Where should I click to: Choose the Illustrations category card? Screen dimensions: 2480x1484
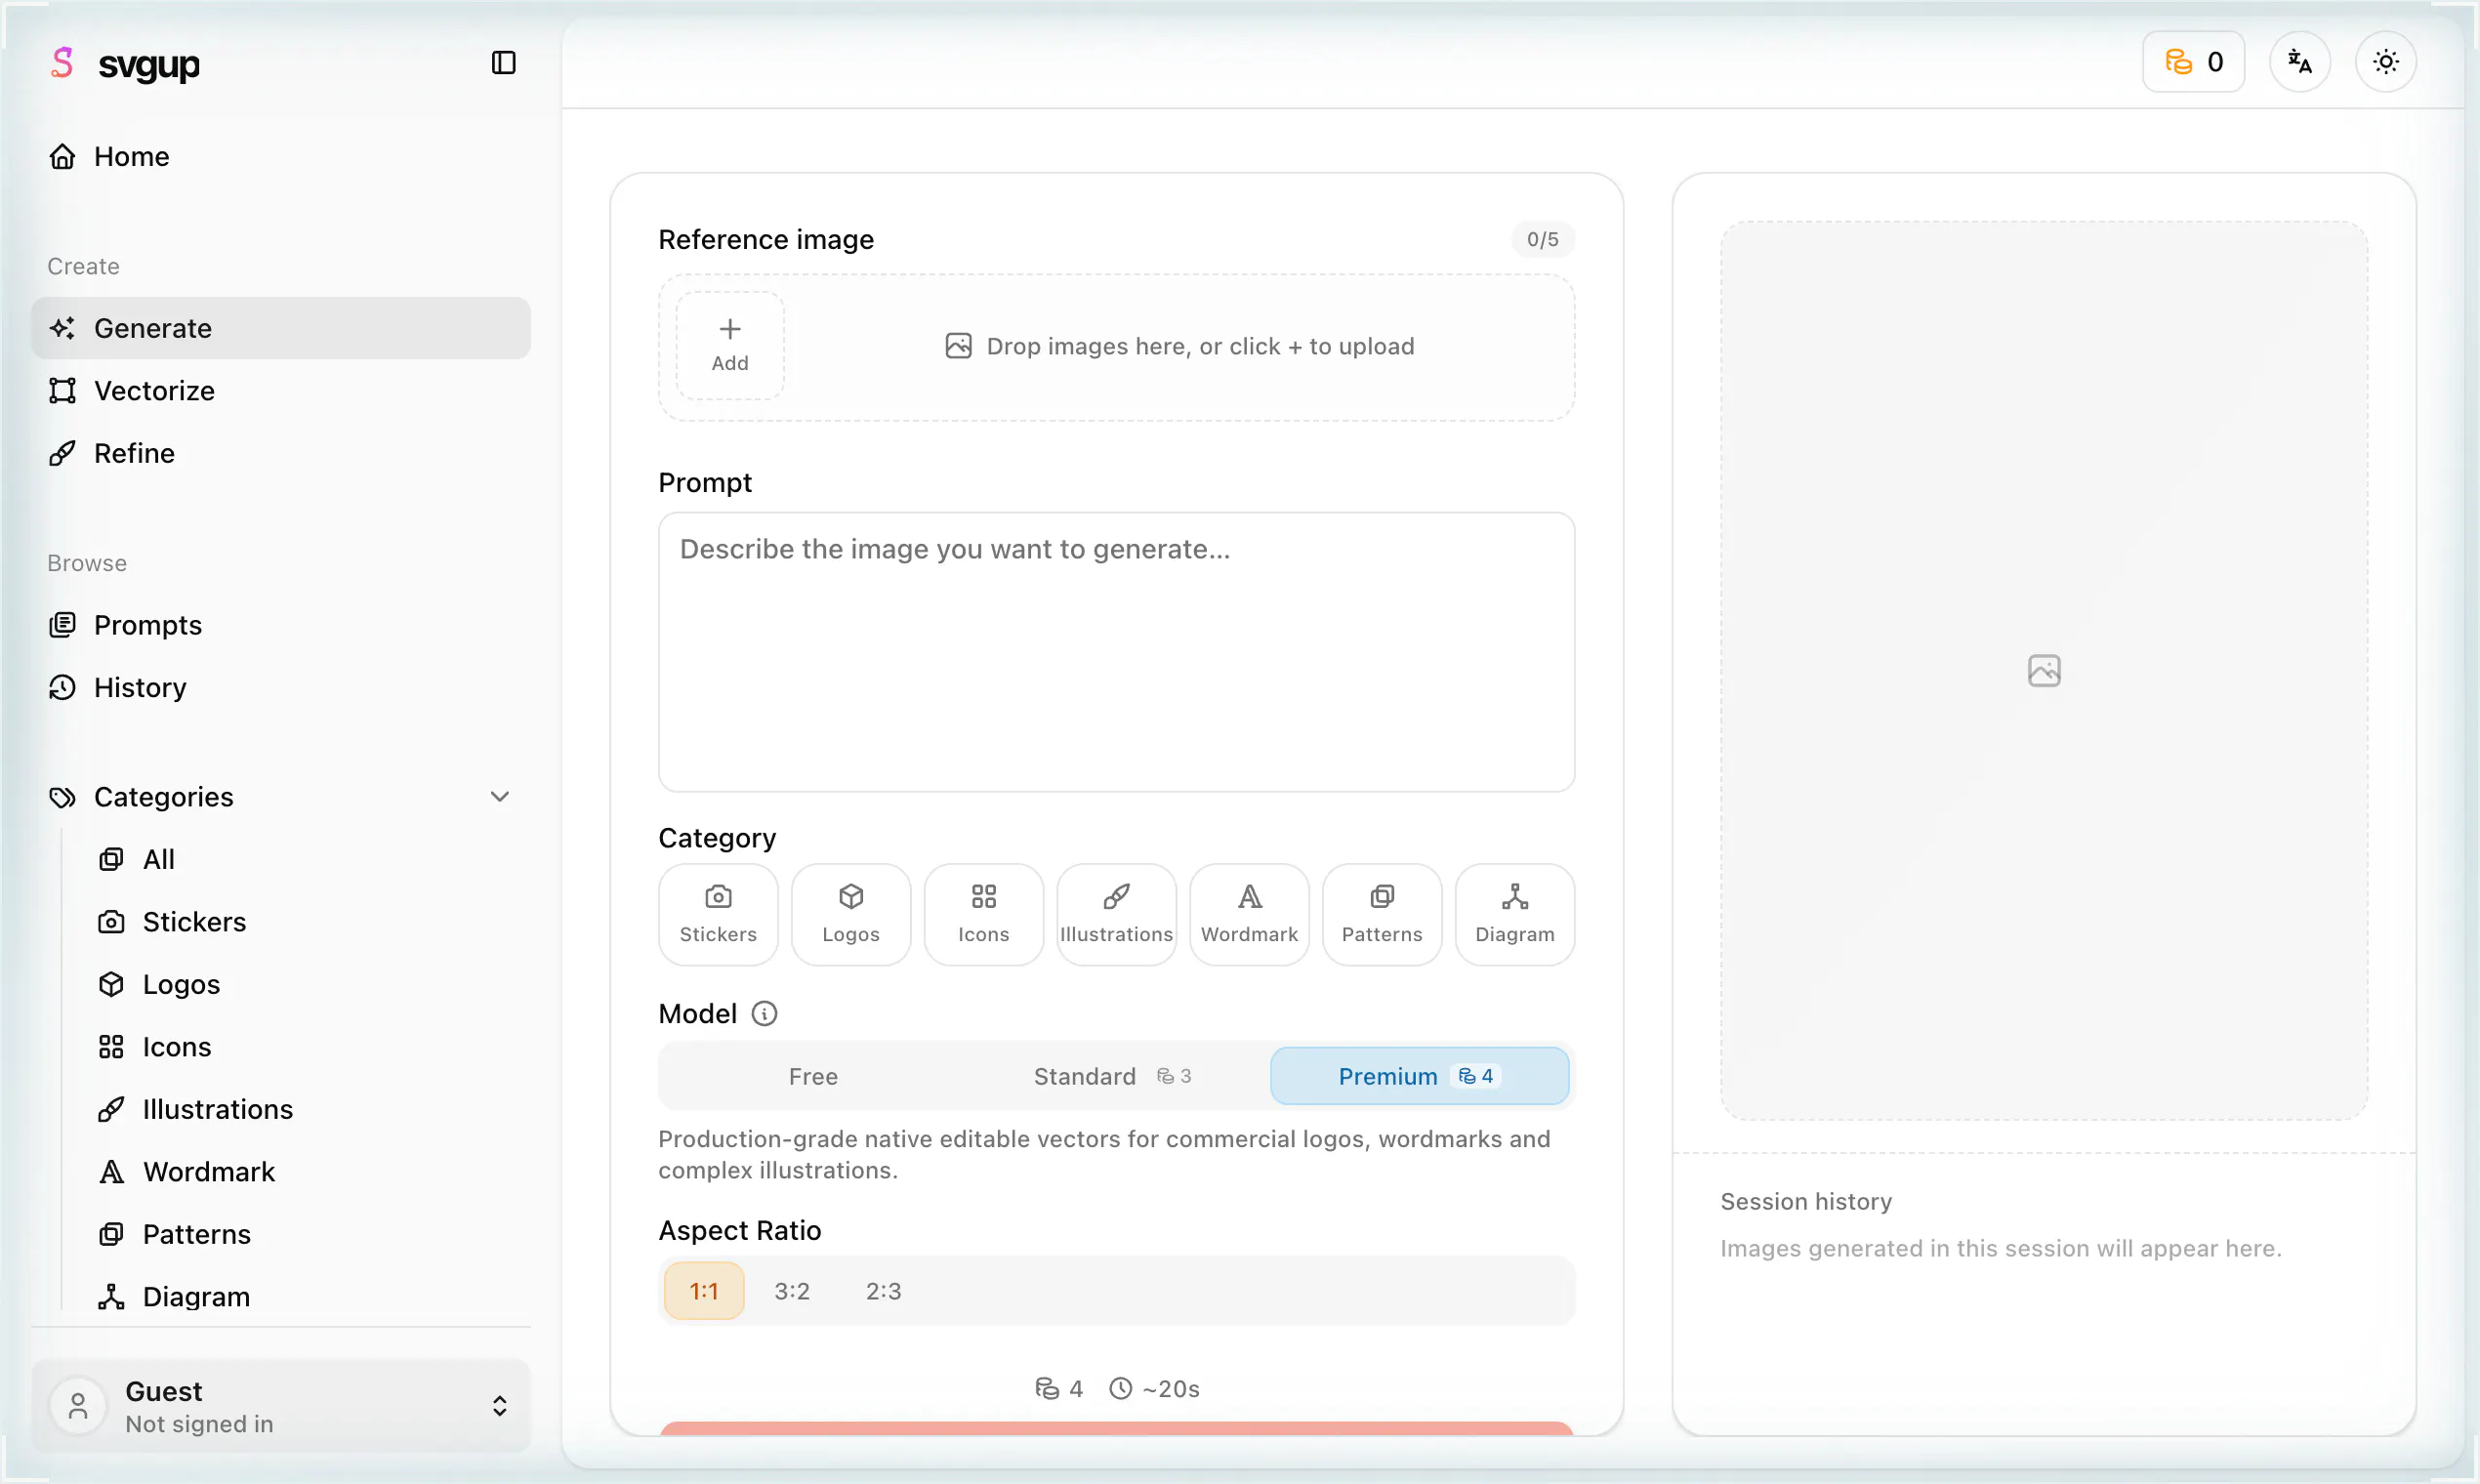(1116, 915)
